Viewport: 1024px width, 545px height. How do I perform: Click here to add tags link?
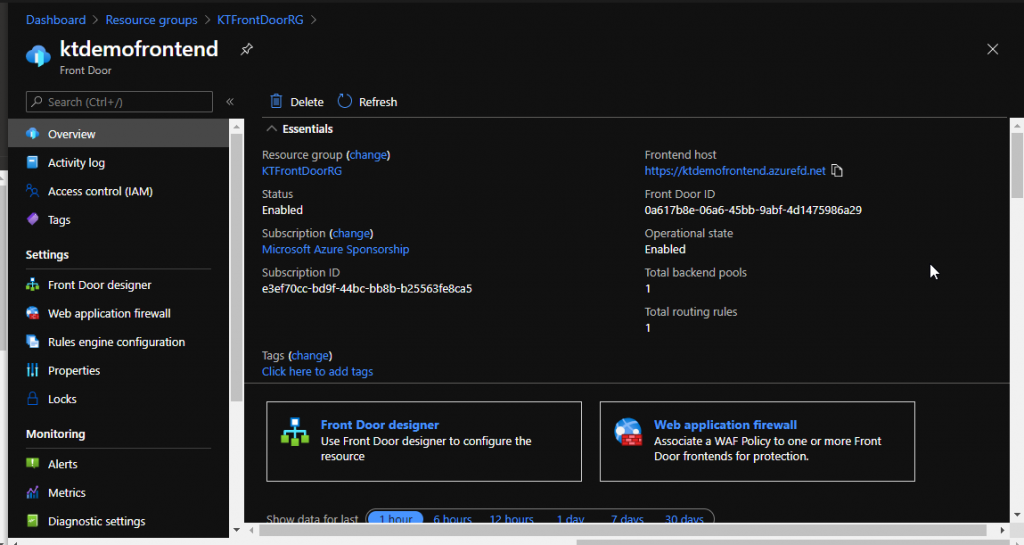click(x=317, y=371)
